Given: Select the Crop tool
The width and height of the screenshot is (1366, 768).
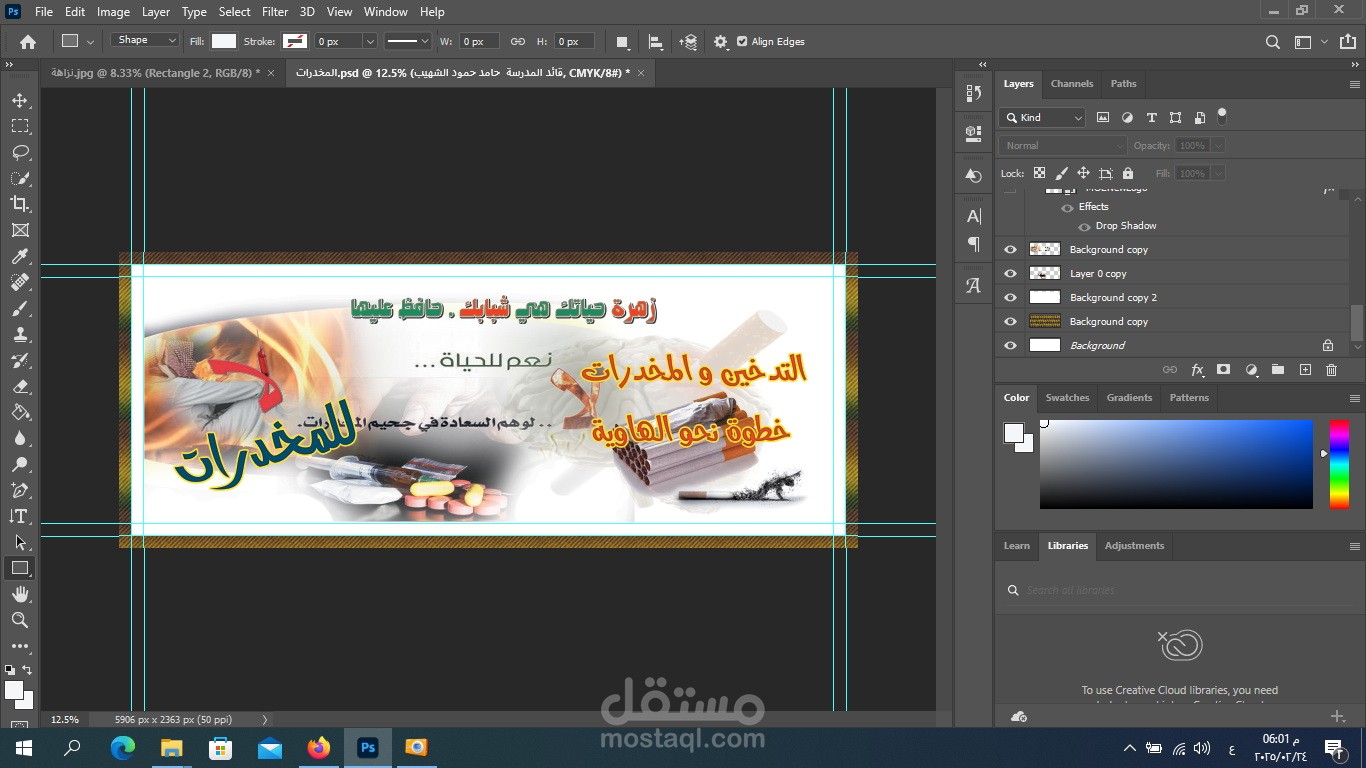Looking at the screenshot, I should tap(20, 204).
